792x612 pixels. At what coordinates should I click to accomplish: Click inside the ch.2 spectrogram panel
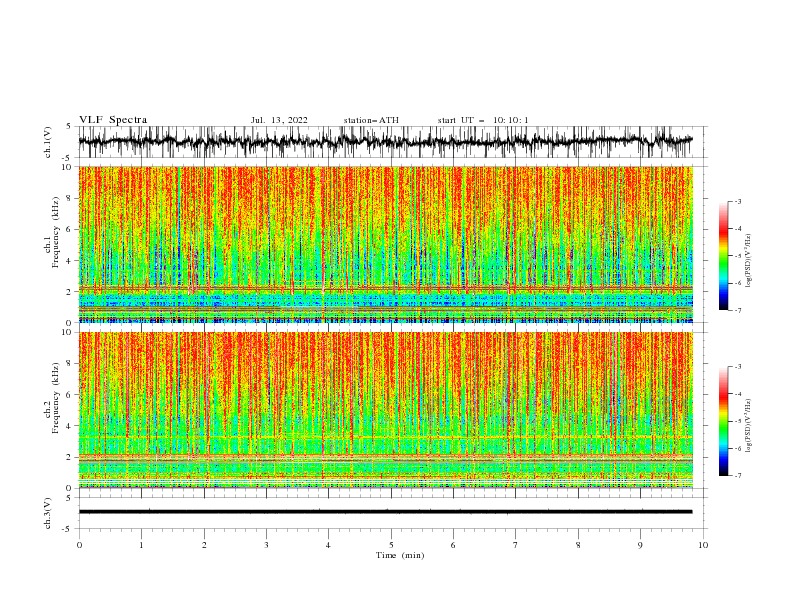[x=386, y=410]
